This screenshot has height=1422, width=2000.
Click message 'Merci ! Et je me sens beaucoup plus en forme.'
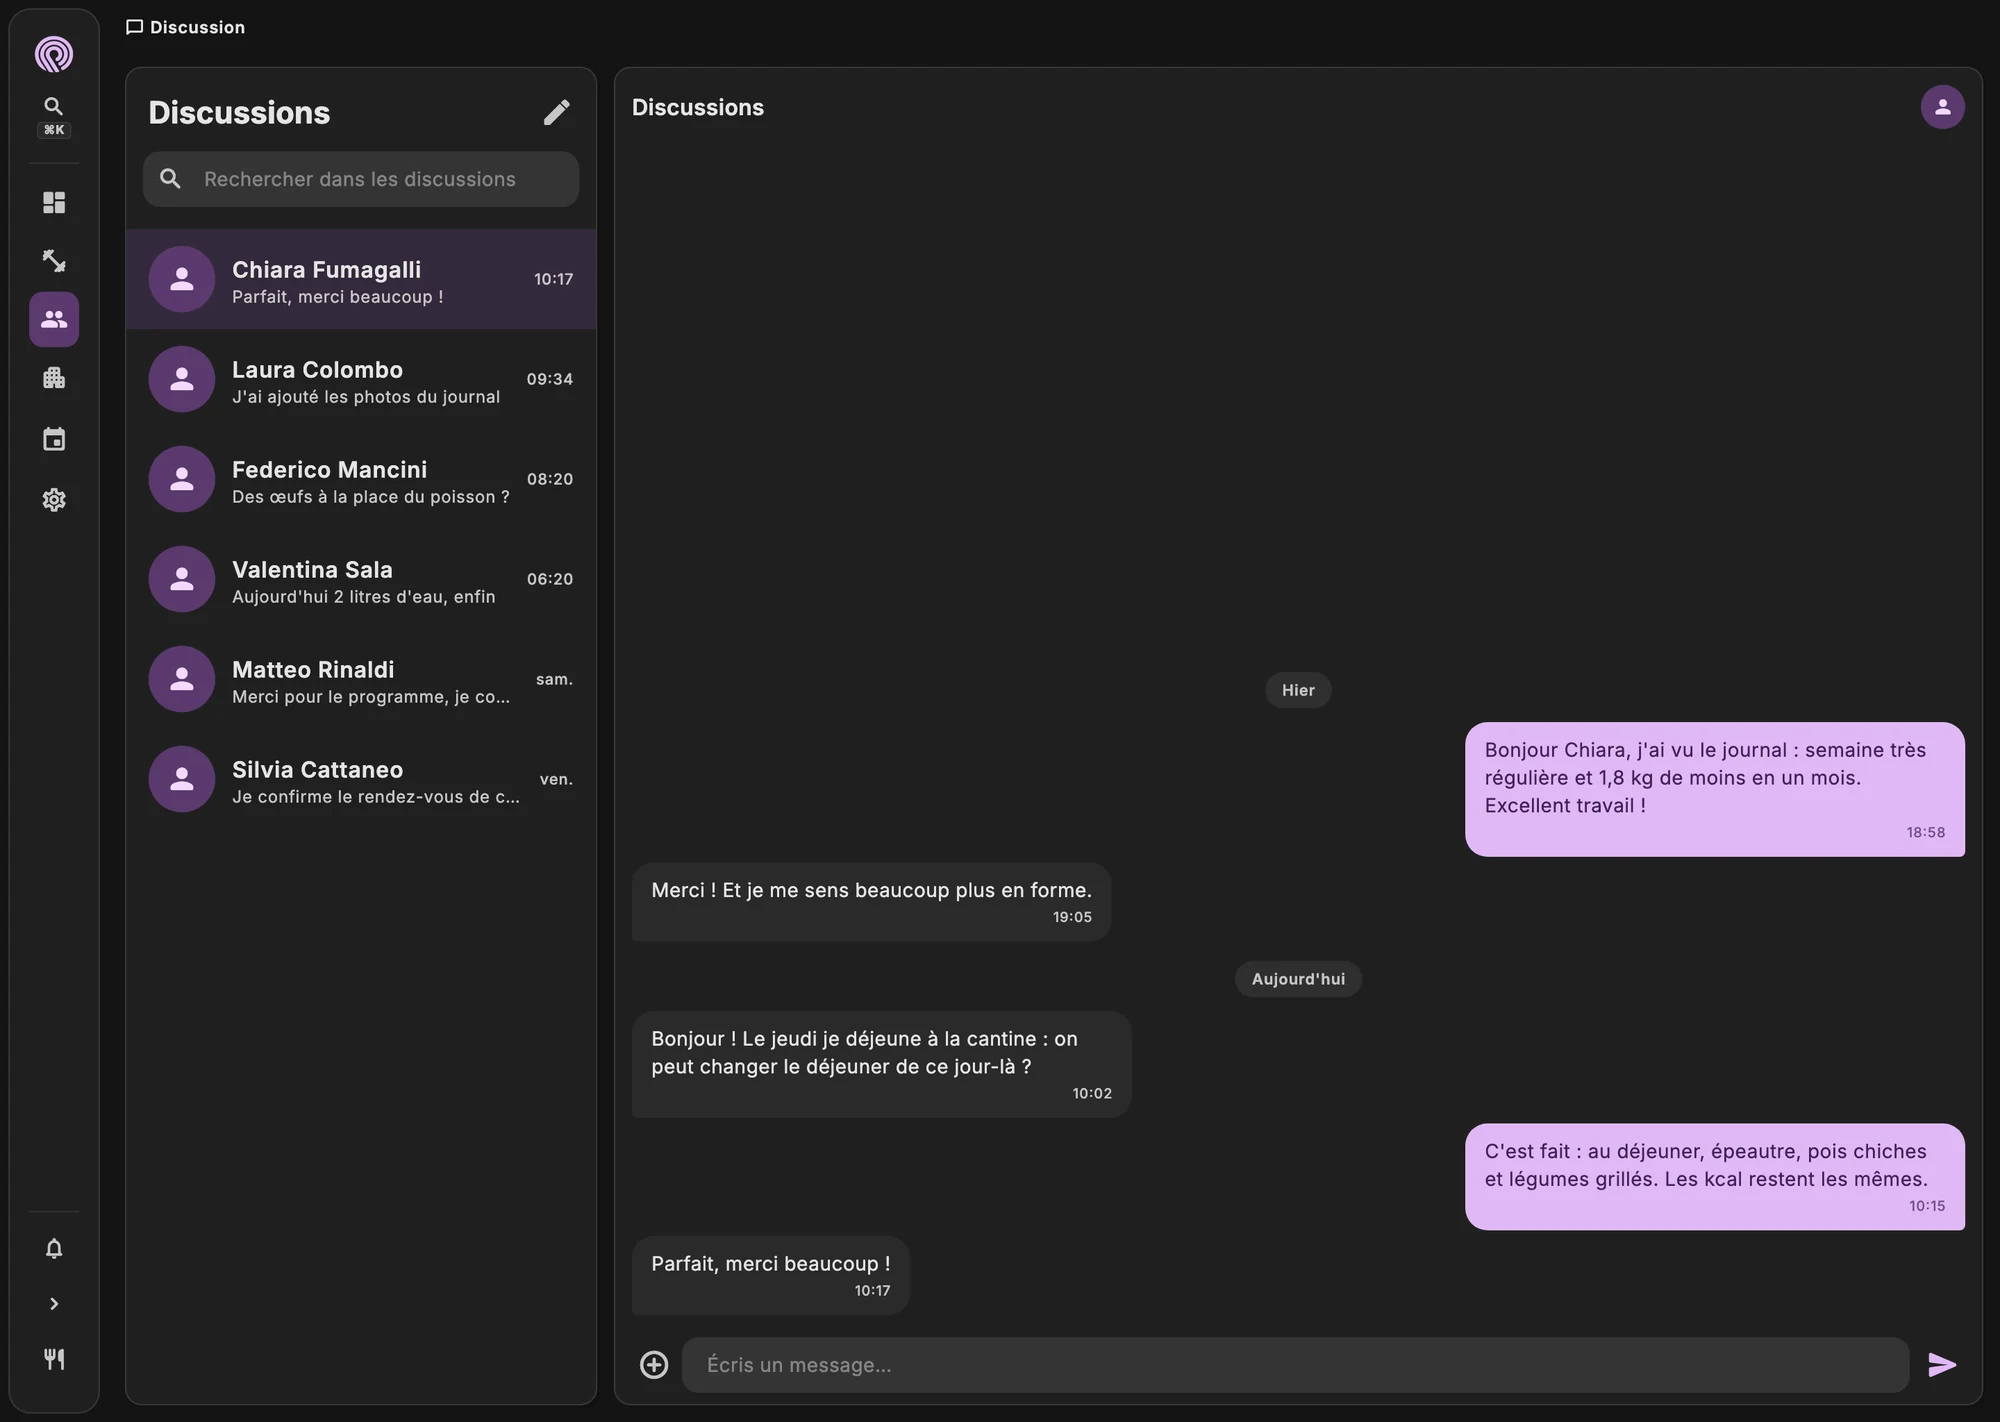tap(871, 902)
